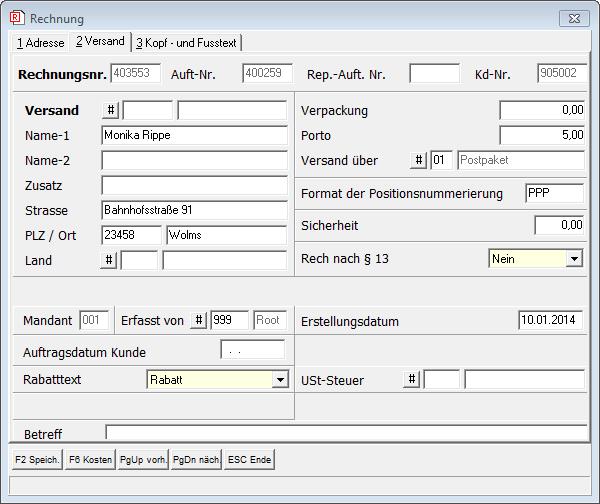Click the # lookup next to Erfasst von
Viewport: 600px width, 504px height.
199,320
